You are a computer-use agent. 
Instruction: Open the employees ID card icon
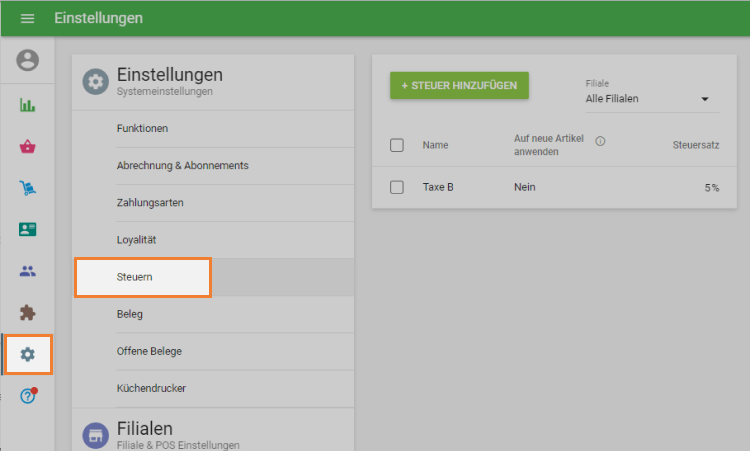click(28, 229)
